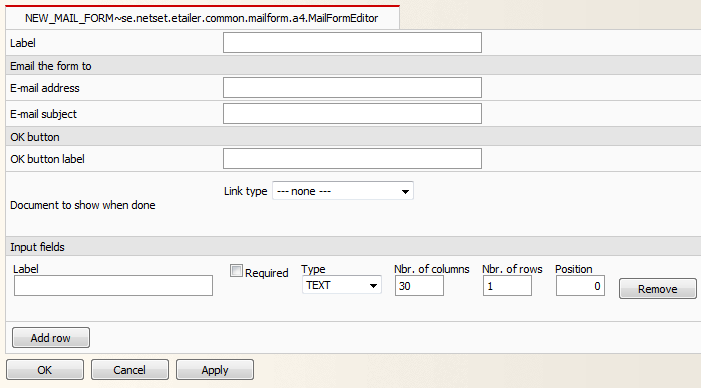
Task: Click the 'E-mail subject' label text
Action: tap(43, 114)
